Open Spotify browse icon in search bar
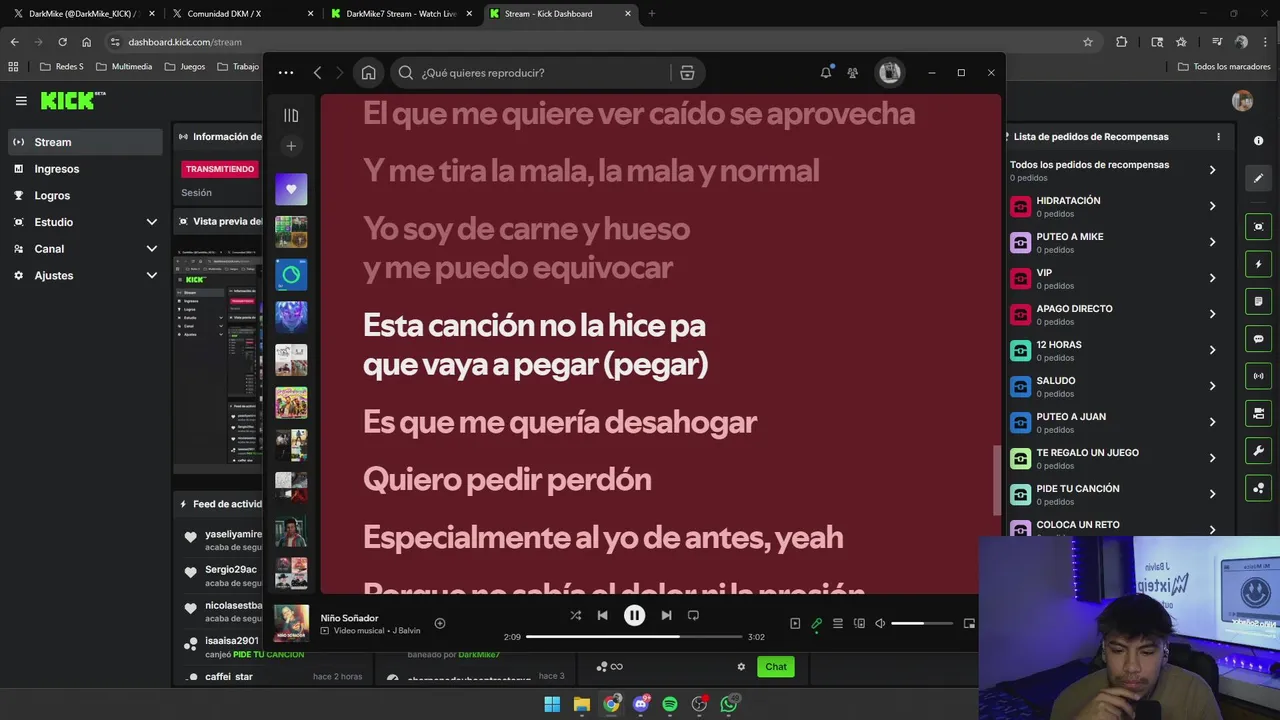Viewport: 1280px width, 720px height. 687,72
